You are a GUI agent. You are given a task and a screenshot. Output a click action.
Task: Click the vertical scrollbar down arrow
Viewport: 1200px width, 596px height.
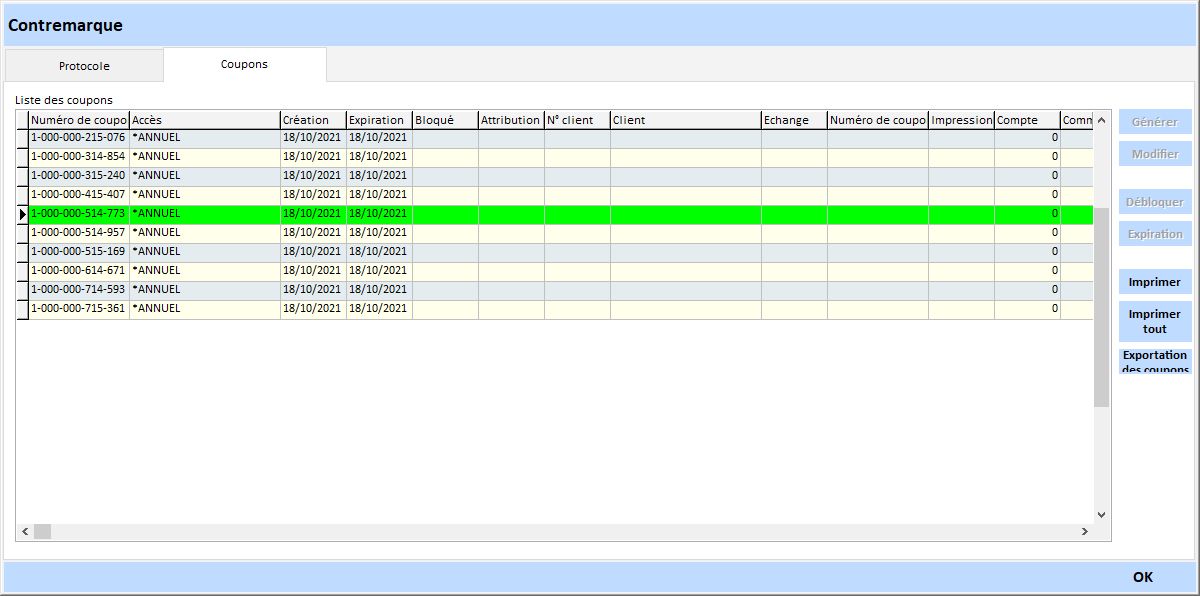(1101, 514)
